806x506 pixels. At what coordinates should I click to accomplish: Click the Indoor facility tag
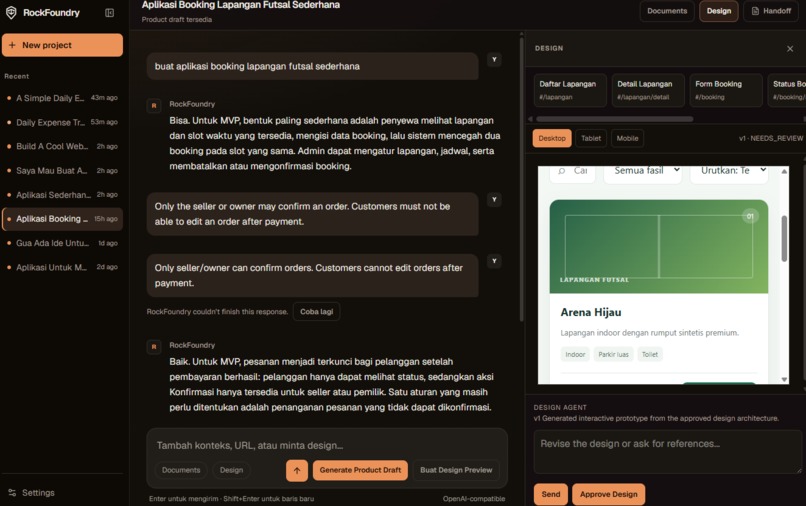575,354
